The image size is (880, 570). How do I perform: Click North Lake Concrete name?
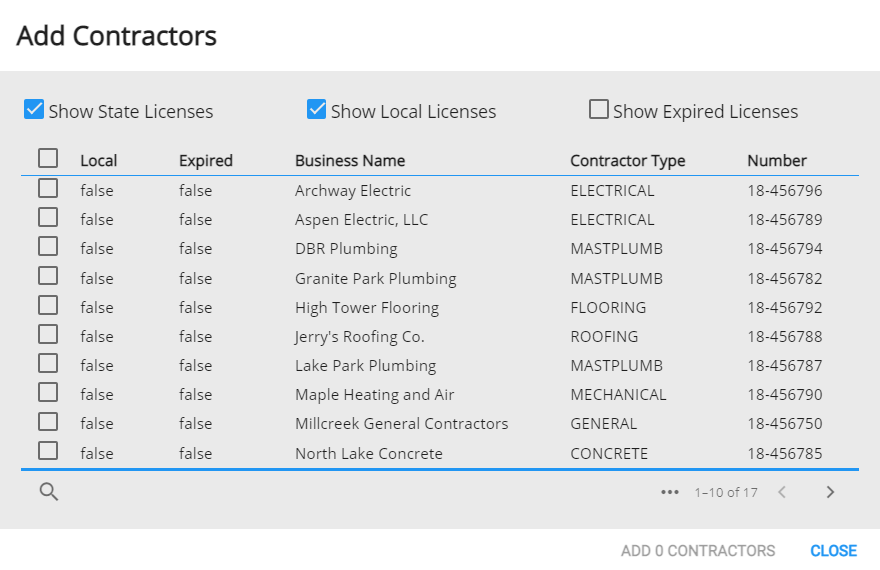tap(369, 454)
